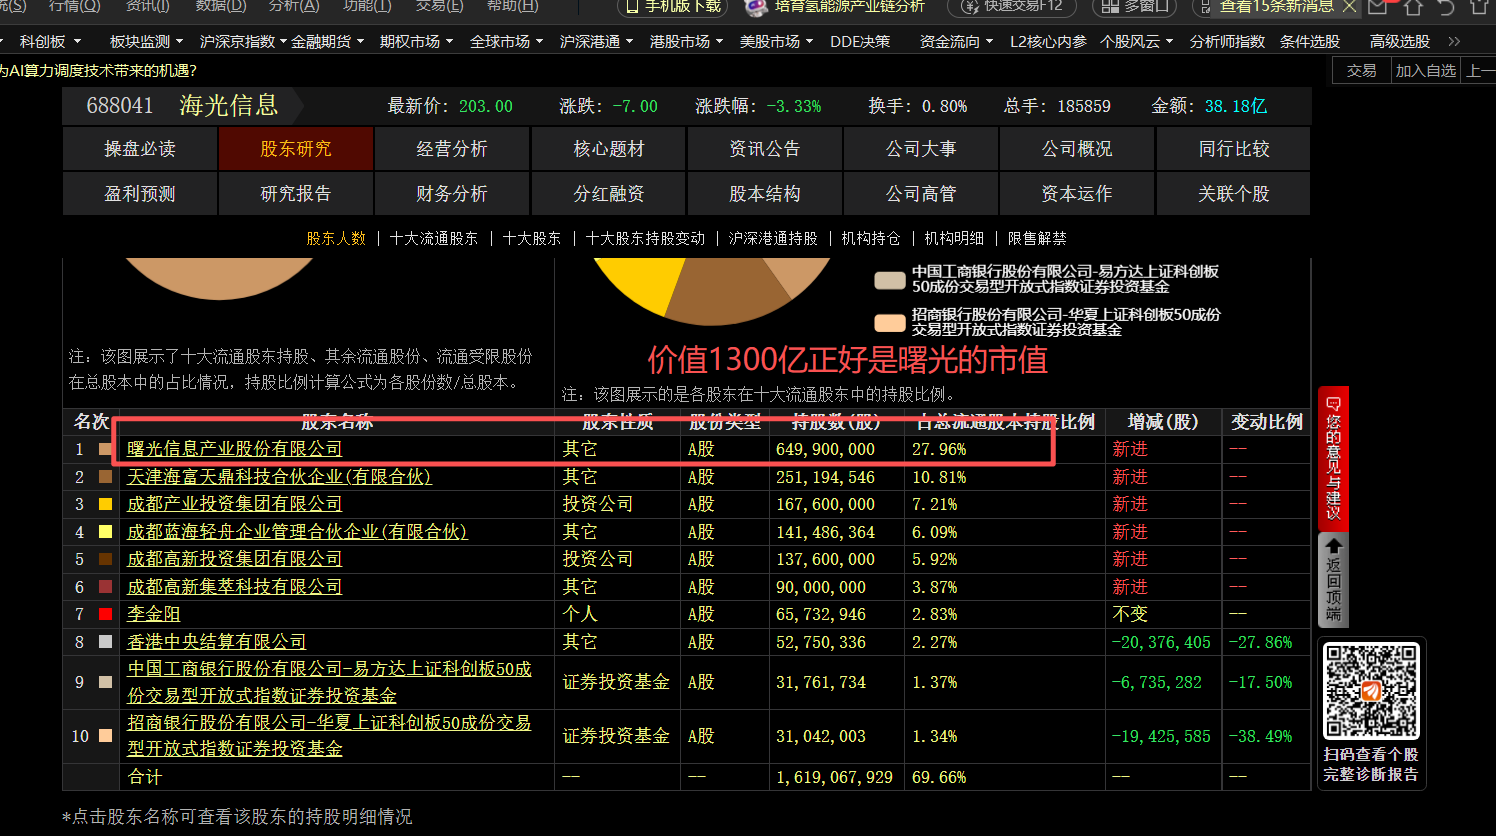Open the 港股市场 dropdown
This screenshot has width=1496, height=836.
point(686,41)
